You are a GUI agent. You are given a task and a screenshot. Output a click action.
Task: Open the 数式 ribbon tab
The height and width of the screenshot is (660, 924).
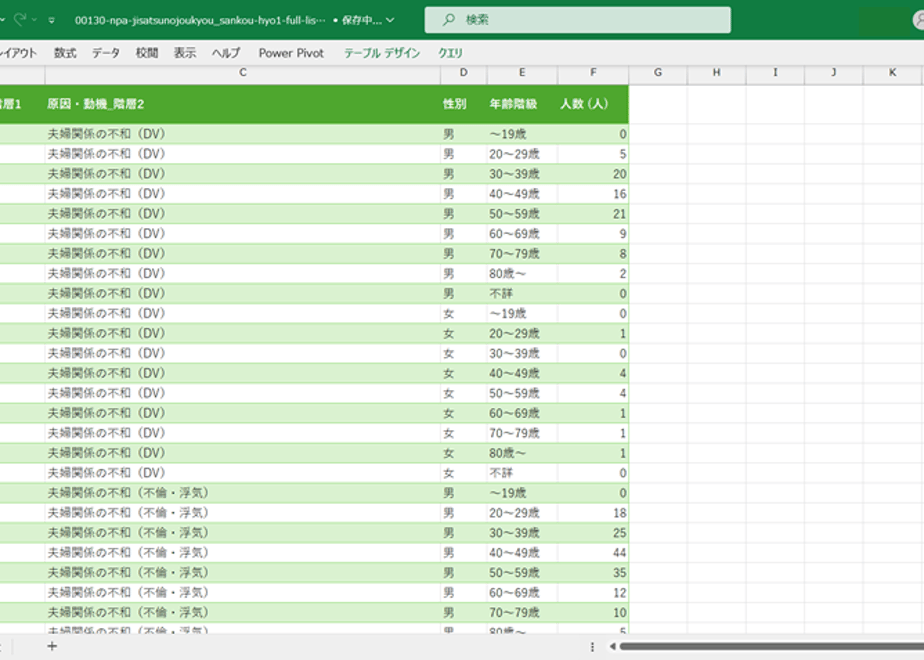tap(65, 53)
